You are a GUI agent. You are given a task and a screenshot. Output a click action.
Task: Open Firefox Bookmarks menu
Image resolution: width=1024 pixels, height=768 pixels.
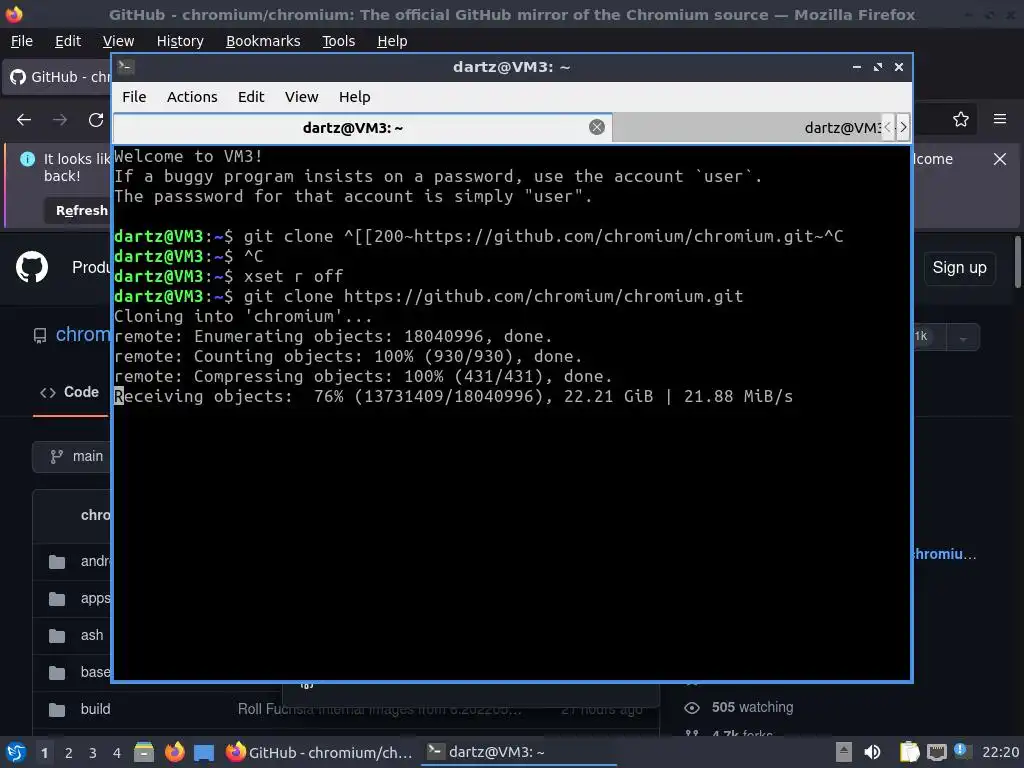(x=263, y=41)
